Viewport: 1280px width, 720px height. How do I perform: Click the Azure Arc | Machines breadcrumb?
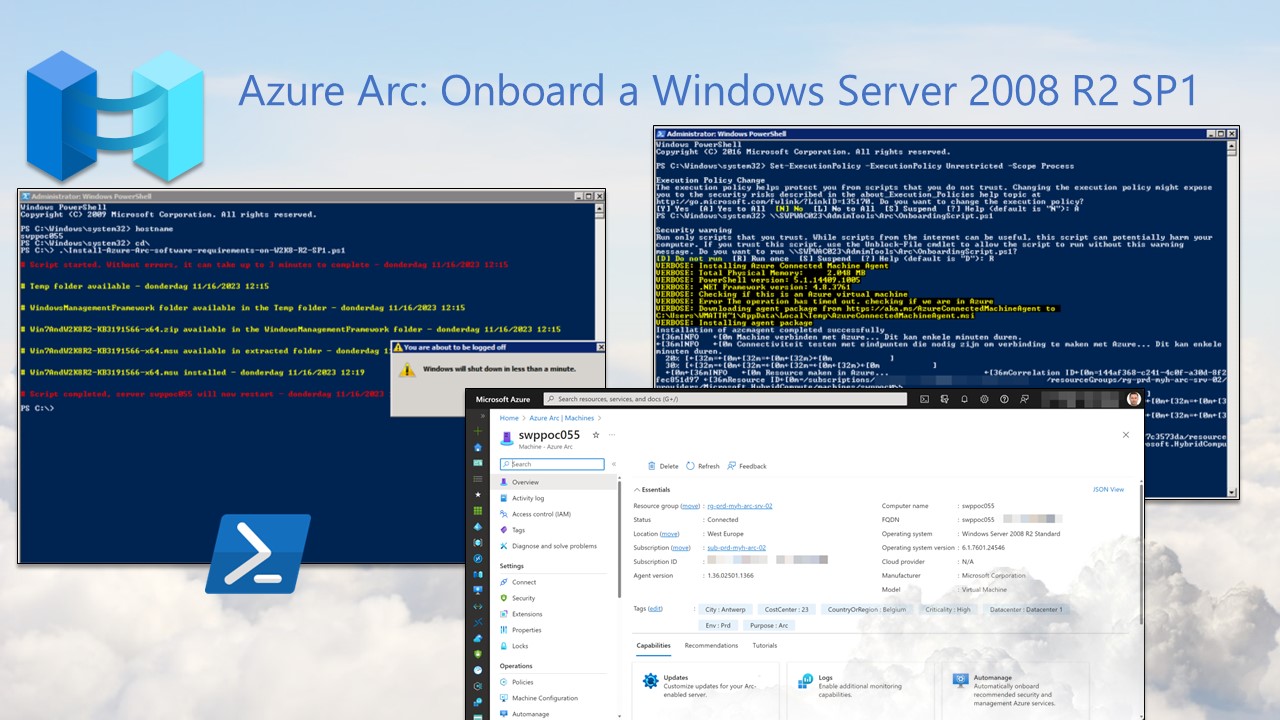(x=562, y=418)
